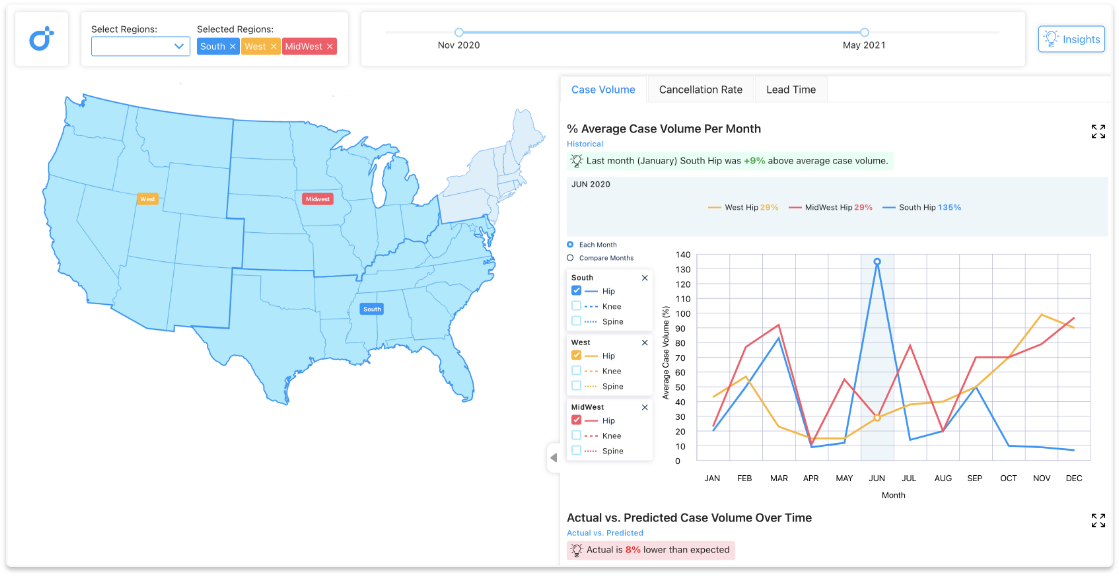Collapse the right panel using the chevron
The width and height of the screenshot is (1119, 576).
[x=553, y=458]
